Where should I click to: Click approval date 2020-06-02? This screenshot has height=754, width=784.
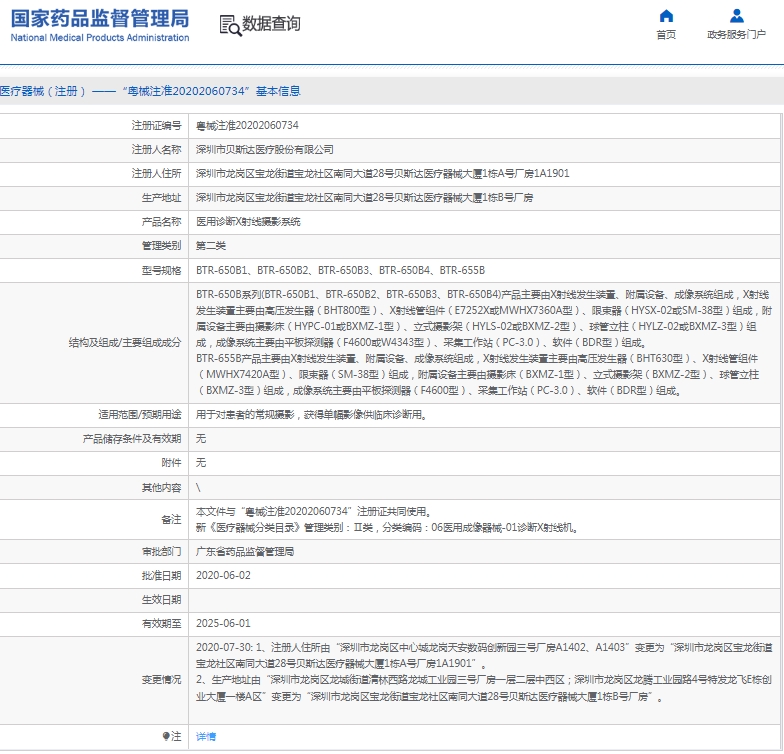(x=223, y=576)
